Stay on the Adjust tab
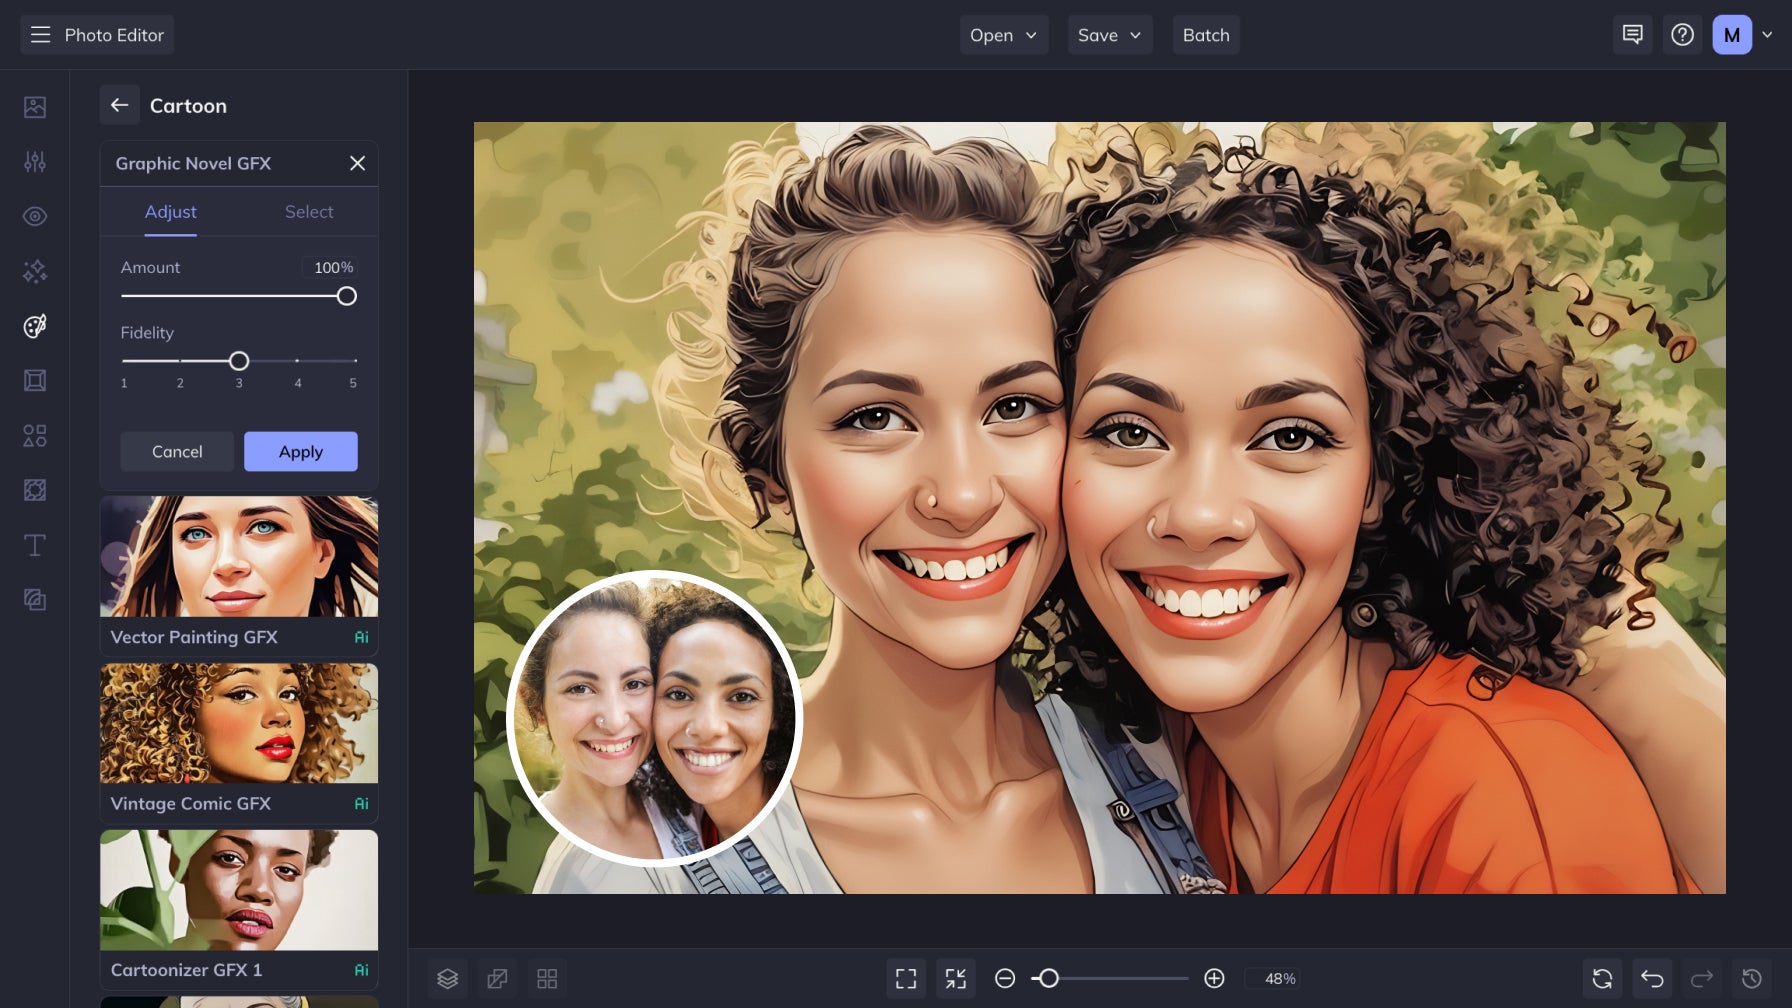Image resolution: width=1792 pixels, height=1008 pixels. point(171,211)
